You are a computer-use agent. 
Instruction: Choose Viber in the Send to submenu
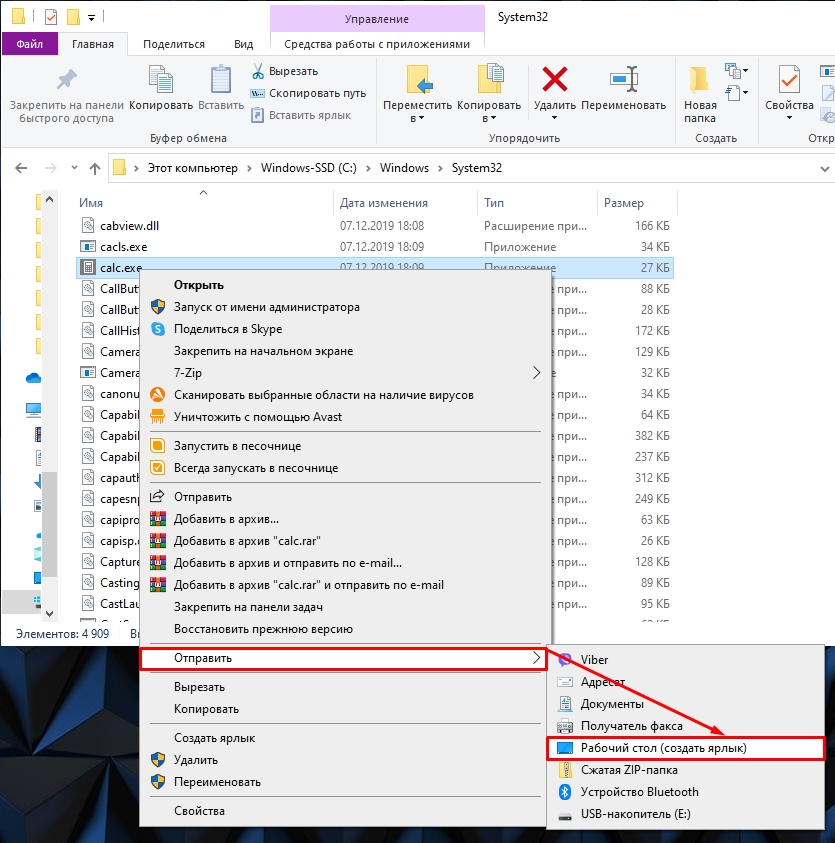pos(594,660)
